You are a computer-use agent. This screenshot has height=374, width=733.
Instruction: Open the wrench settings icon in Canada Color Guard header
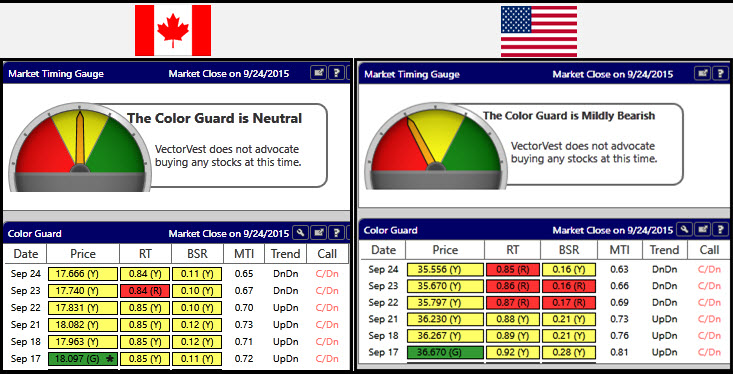[301, 232]
